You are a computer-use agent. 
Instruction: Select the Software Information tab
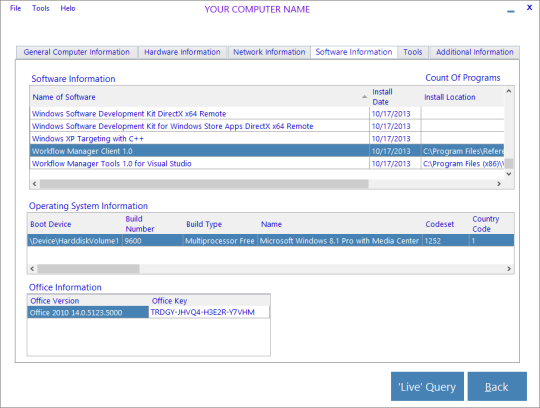[354, 52]
